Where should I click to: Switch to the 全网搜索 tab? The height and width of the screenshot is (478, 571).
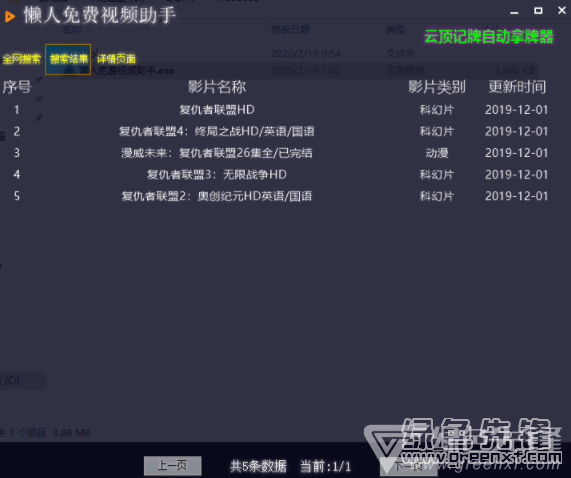[21, 59]
